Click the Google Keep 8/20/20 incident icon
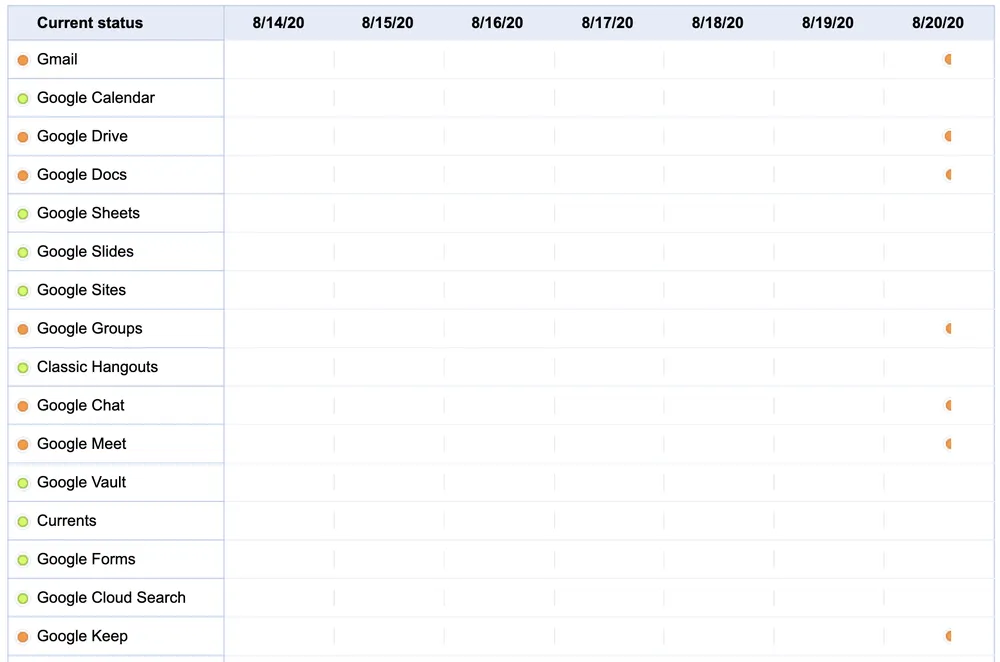Image resolution: width=1000 pixels, height=662 pixels. (947, 636)
